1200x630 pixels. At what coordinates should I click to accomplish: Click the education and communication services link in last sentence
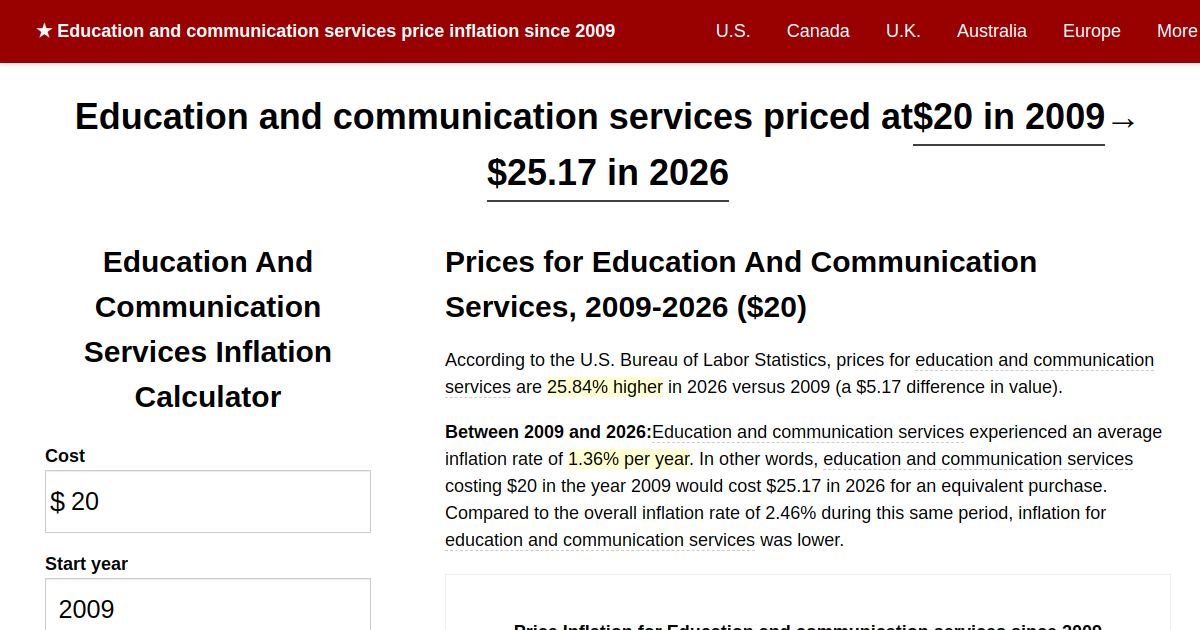pos(599,539)
